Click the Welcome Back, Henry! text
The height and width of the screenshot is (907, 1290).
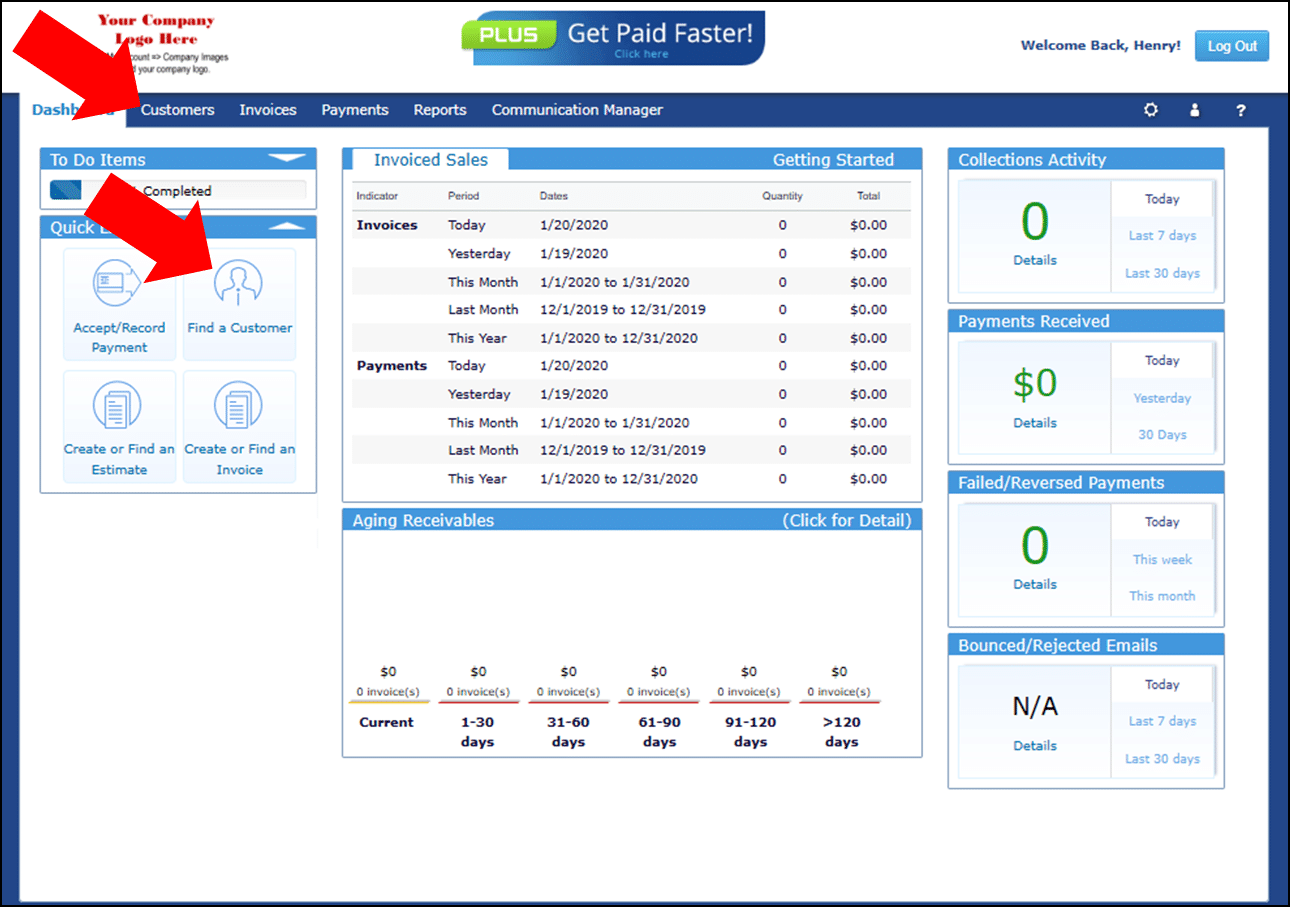tap(1100, 46)
